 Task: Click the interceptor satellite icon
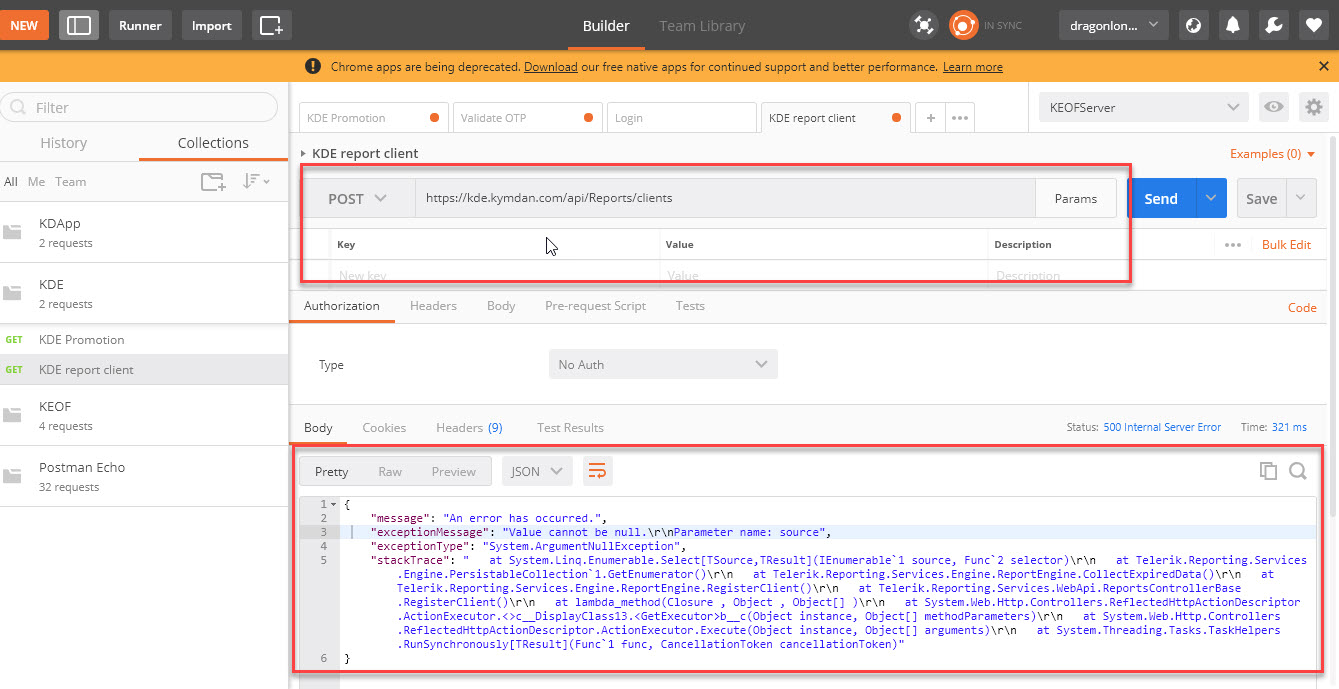924,26
